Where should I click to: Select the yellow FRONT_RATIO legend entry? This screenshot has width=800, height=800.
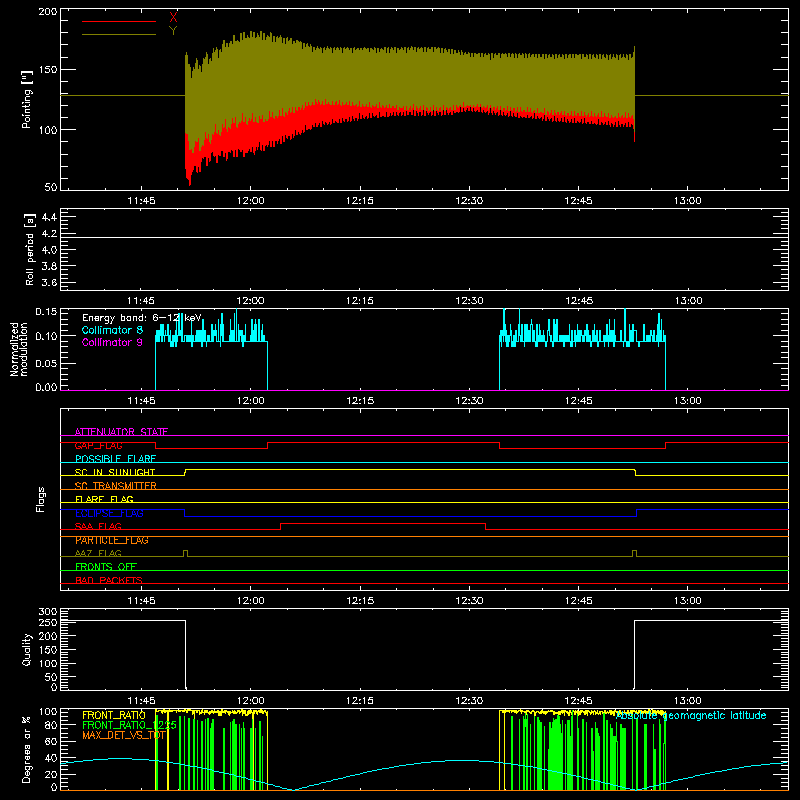114,715
